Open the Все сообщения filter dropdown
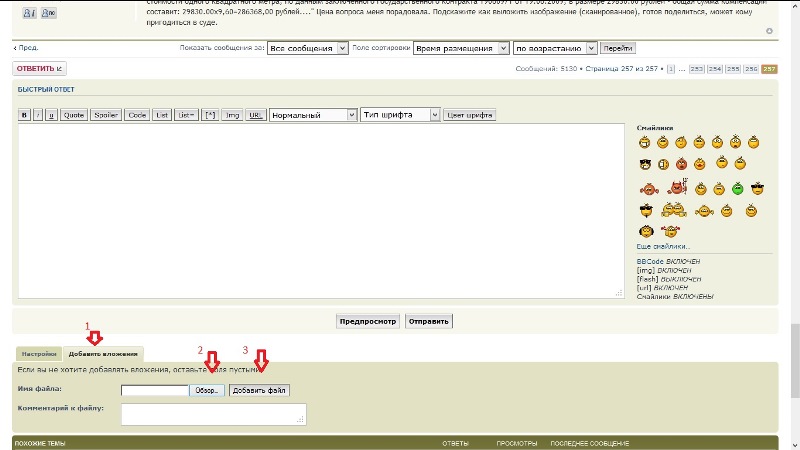800x450 pixels. coord(308,48)
